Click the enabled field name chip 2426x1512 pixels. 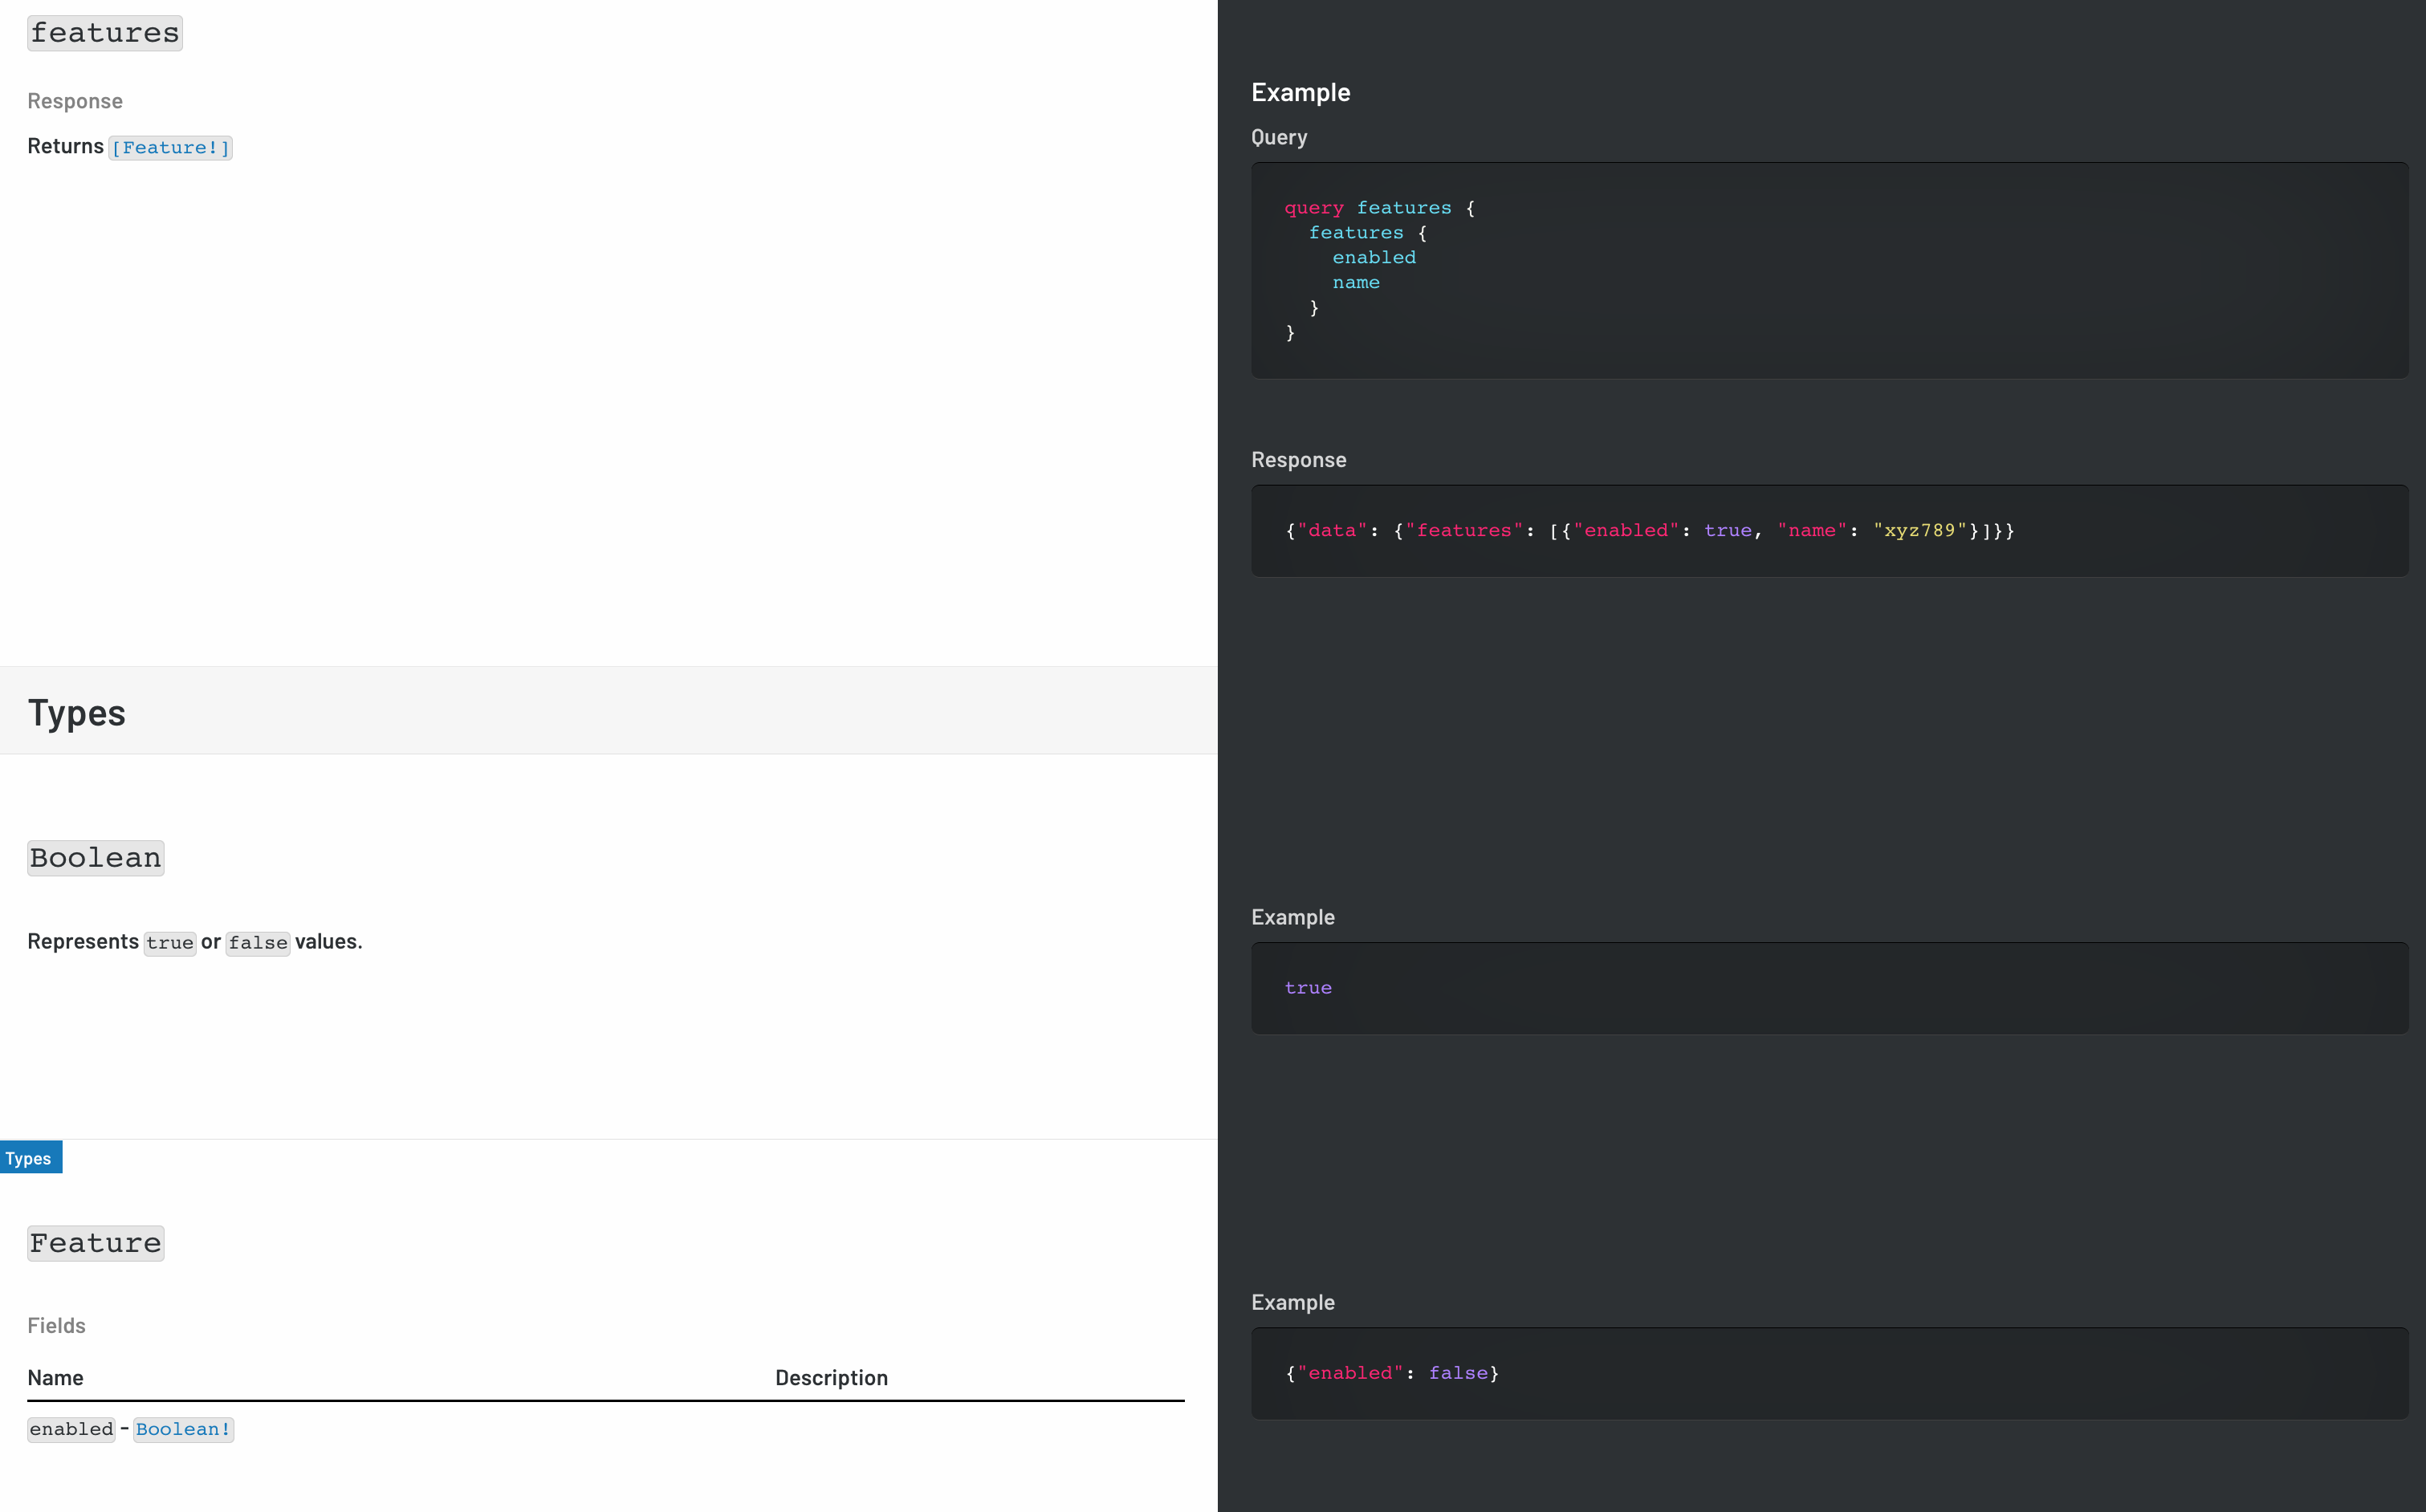coord(70,1429)
